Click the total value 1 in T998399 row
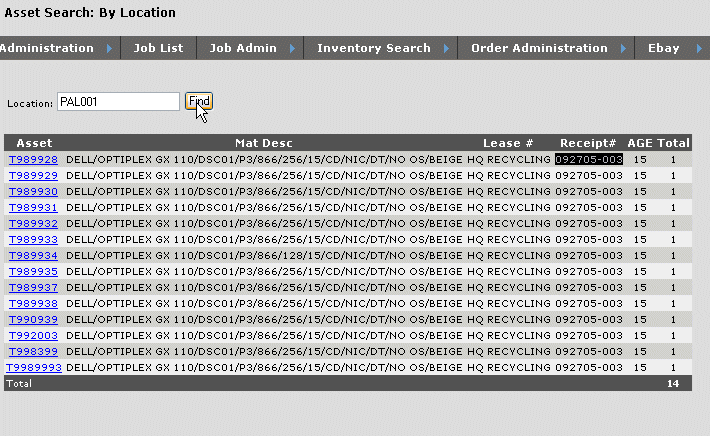 coord(673,351)
